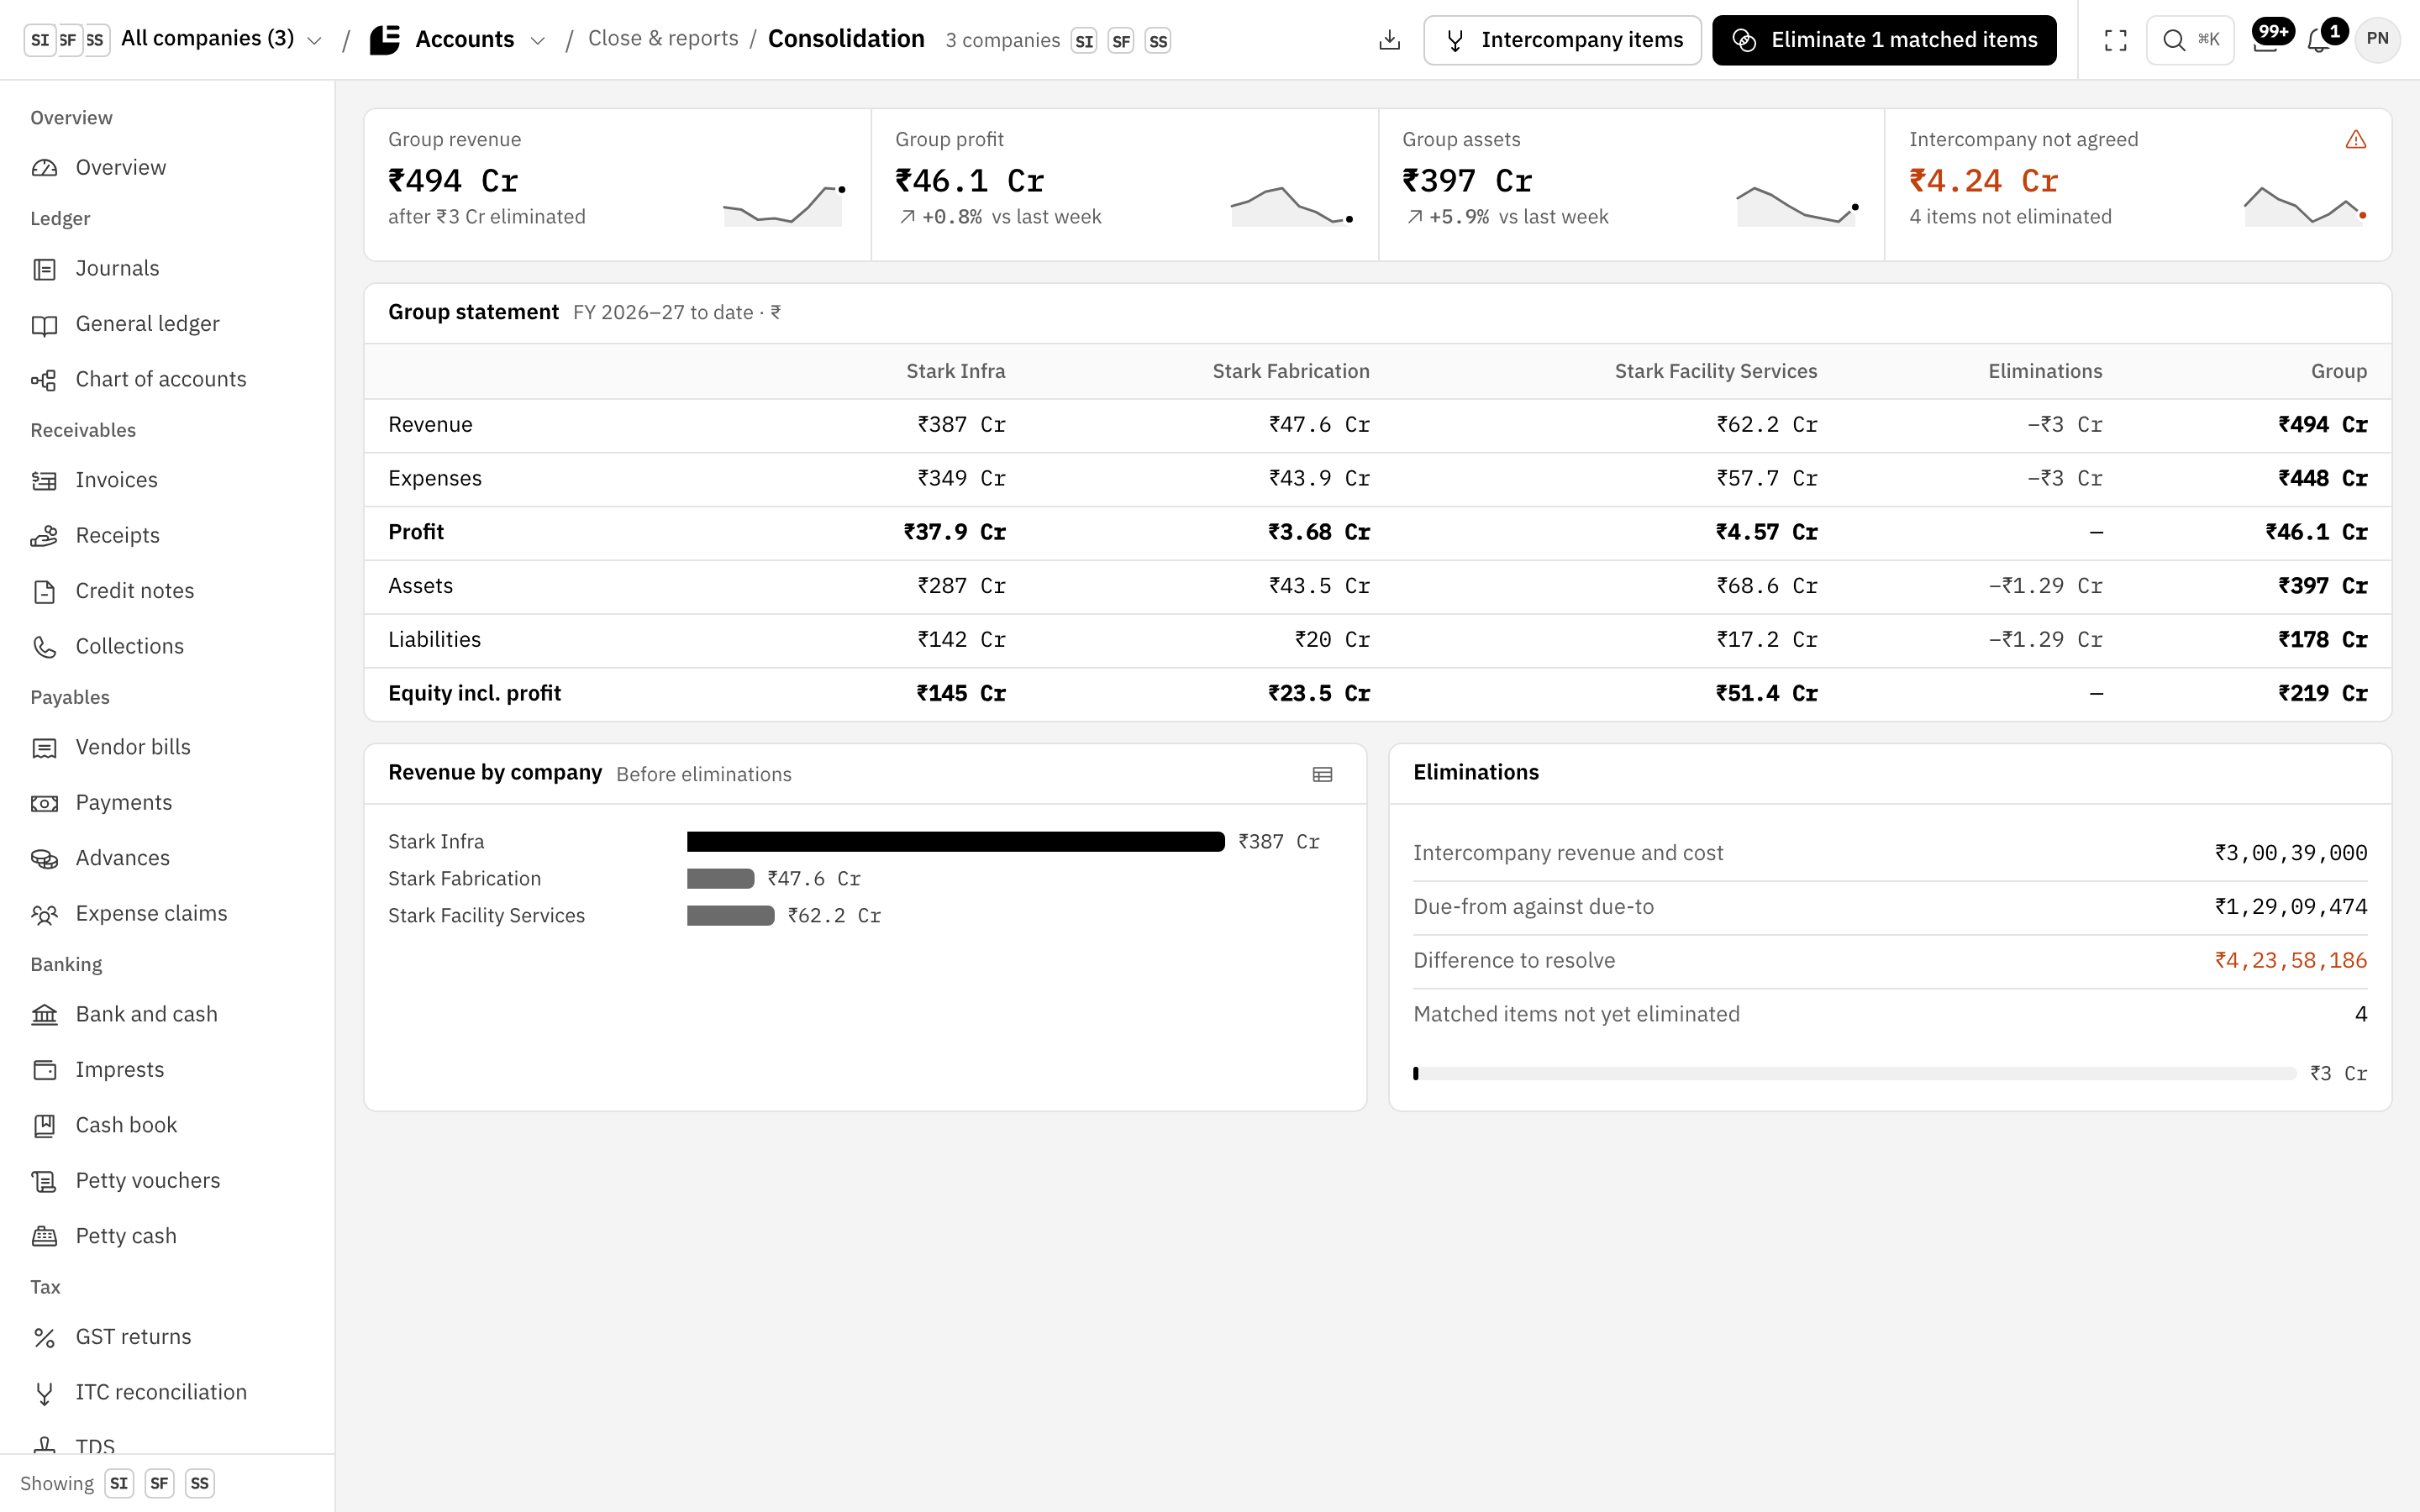
Task: Open the PN user avatar menu
Action: pyautogui.click(x=2377, y=40)
